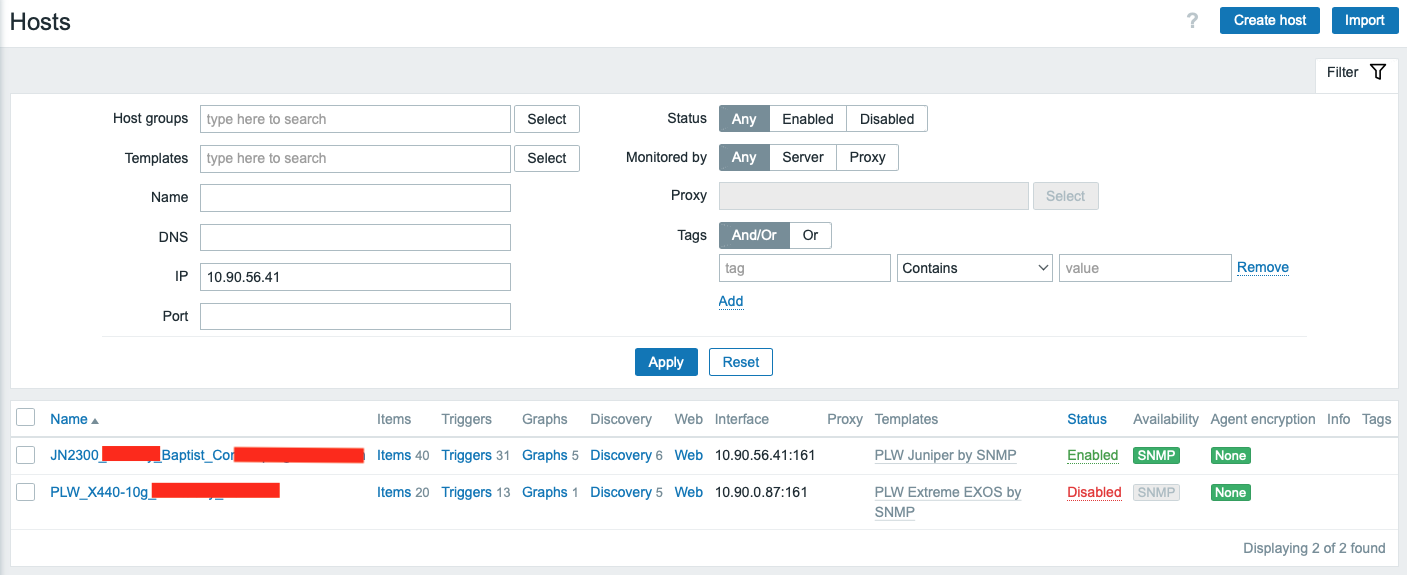This screenshot has width=1407, height=575.
Task: Open the tag operator Contains dropdown
Action: coord(974,268)
